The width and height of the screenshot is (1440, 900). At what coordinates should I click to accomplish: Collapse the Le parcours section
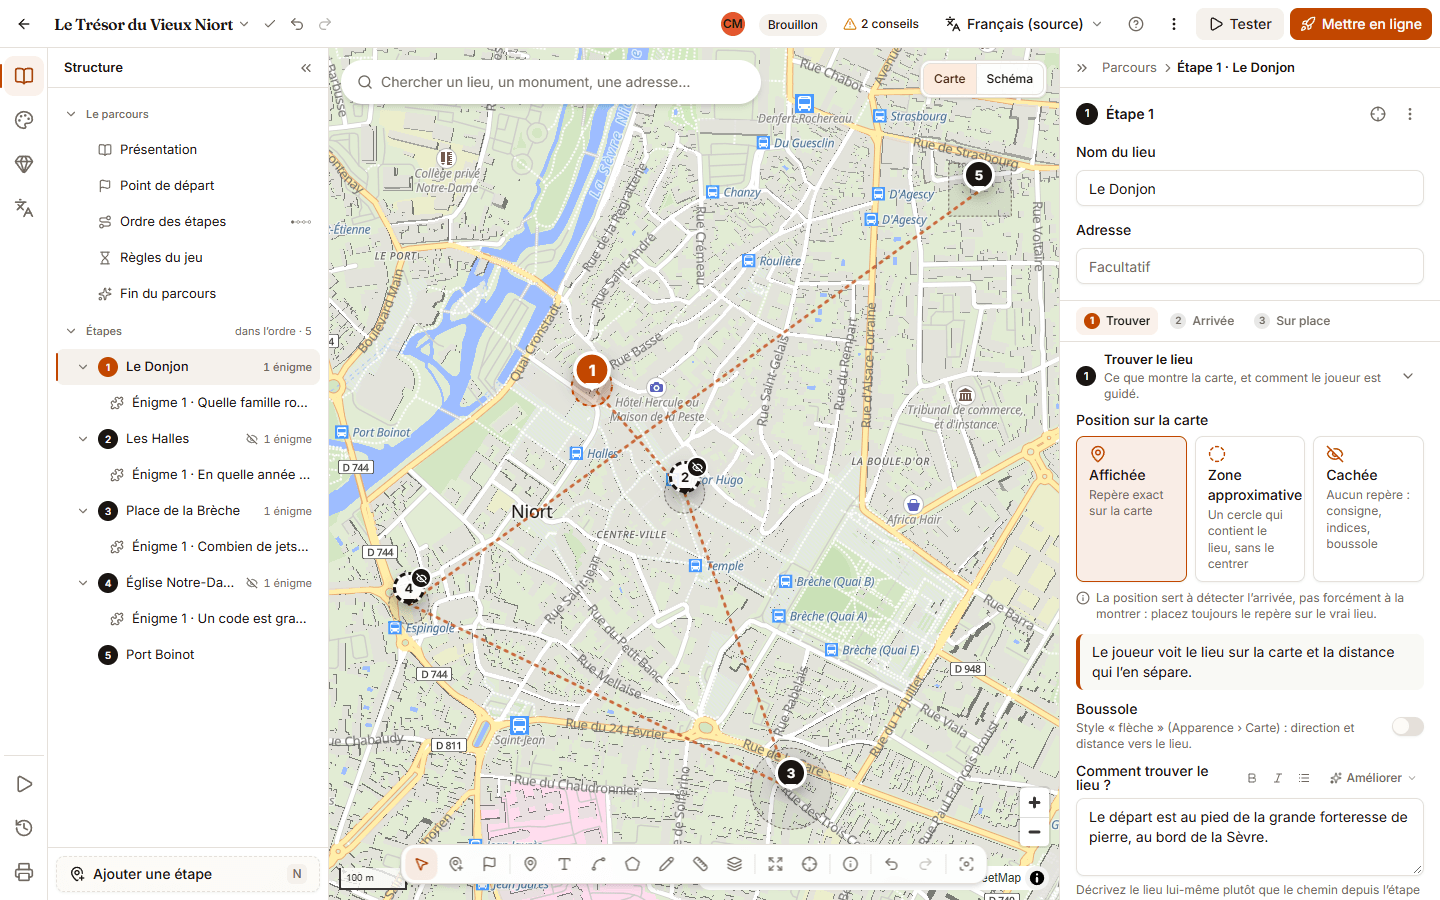click(x=71, y=114)
